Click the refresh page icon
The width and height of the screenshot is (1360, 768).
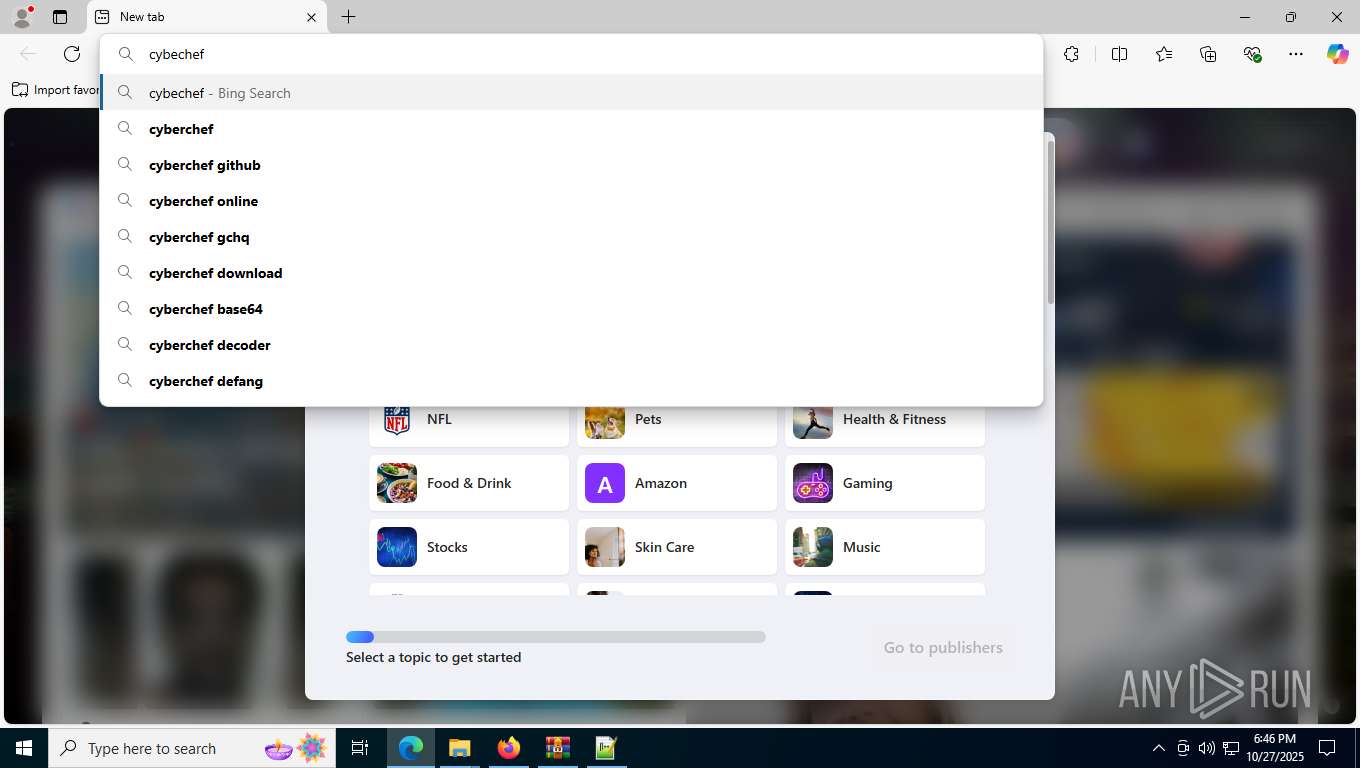coord(72,54)
